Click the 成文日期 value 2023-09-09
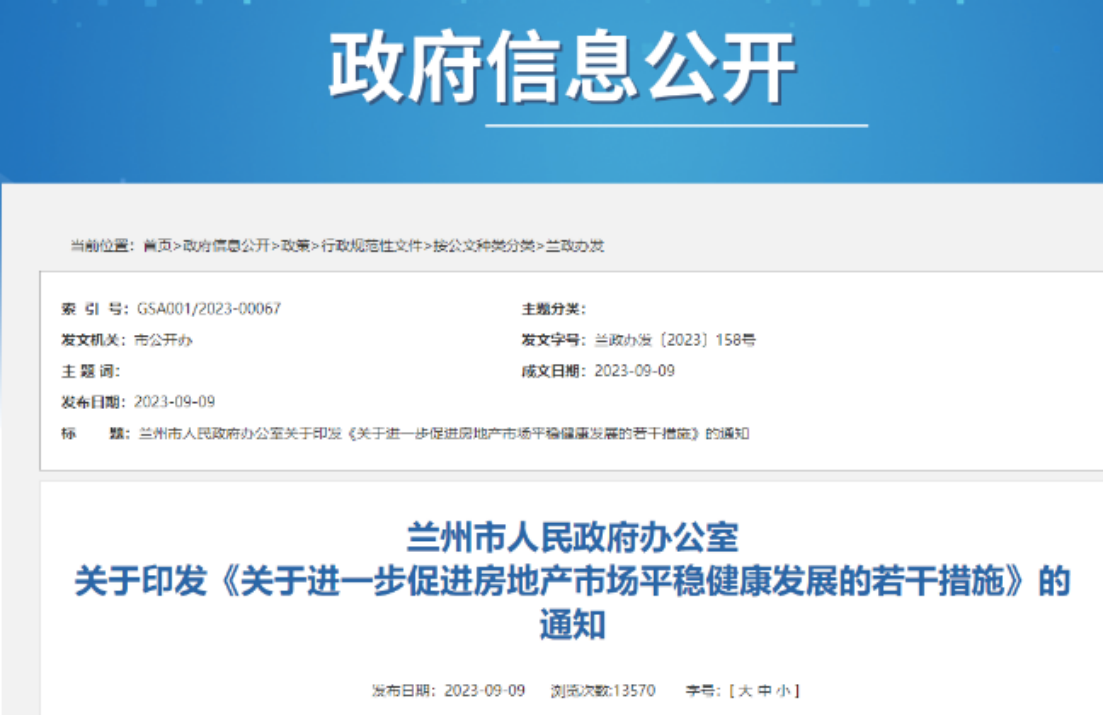 [x=634, y=371]
